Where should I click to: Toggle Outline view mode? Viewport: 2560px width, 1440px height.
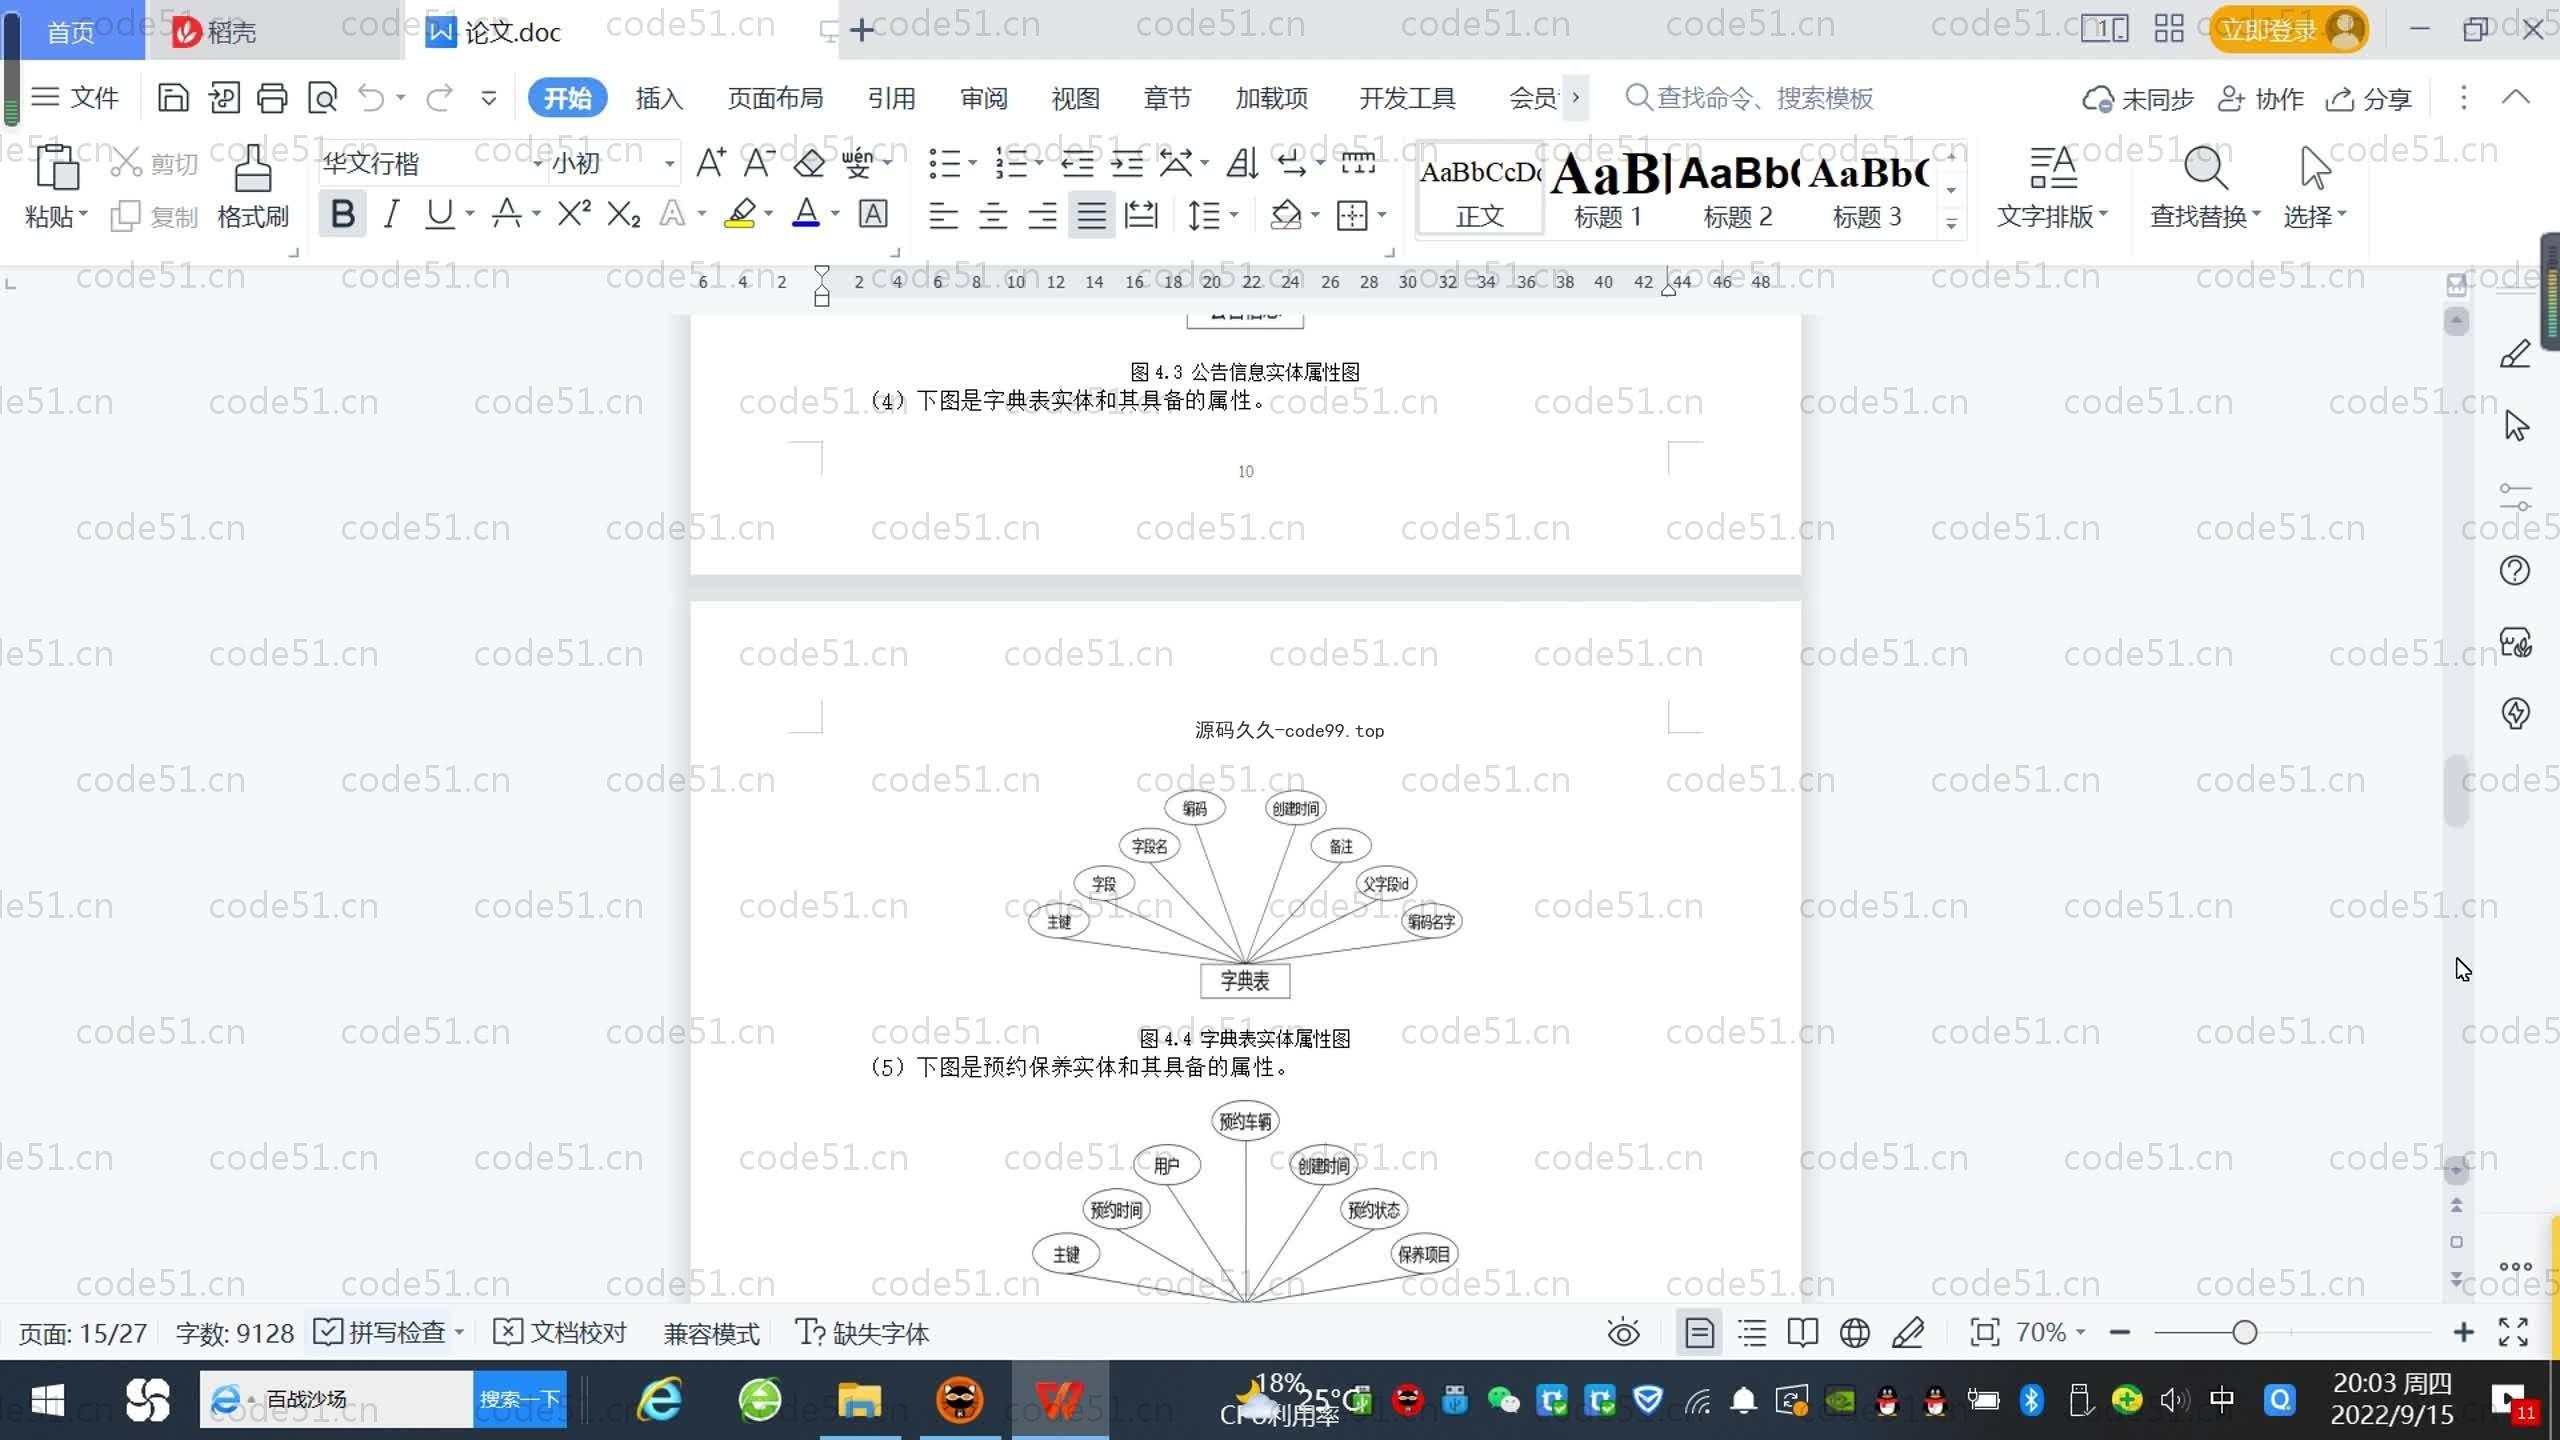click(1752, 1333)
